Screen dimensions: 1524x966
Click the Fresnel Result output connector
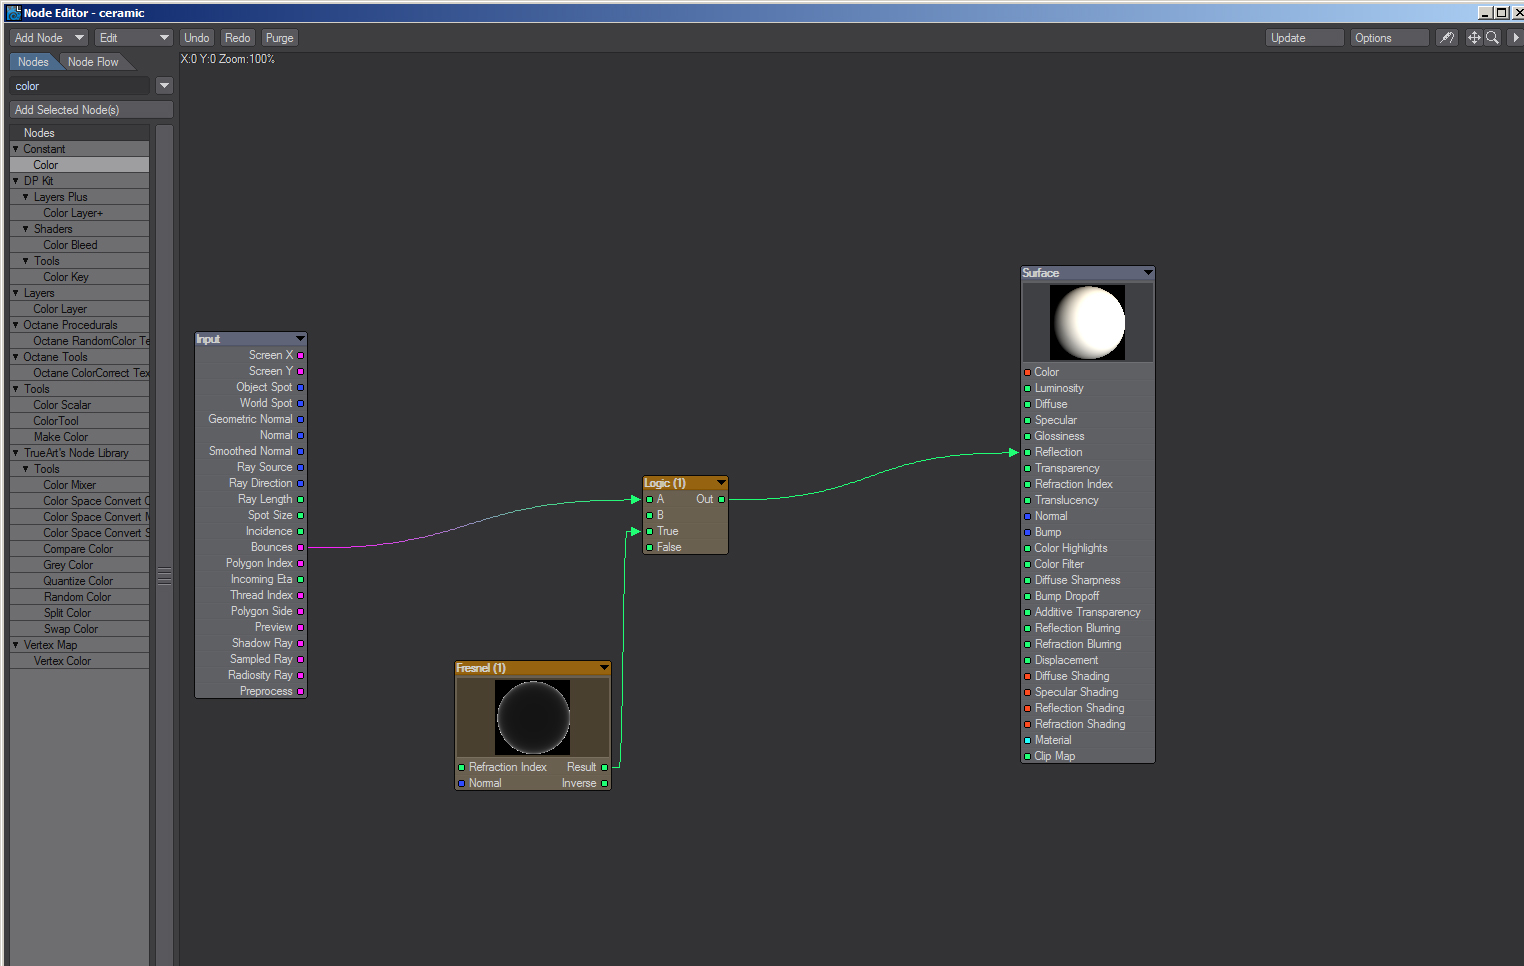pyautogui.click(x=604, y=767)
